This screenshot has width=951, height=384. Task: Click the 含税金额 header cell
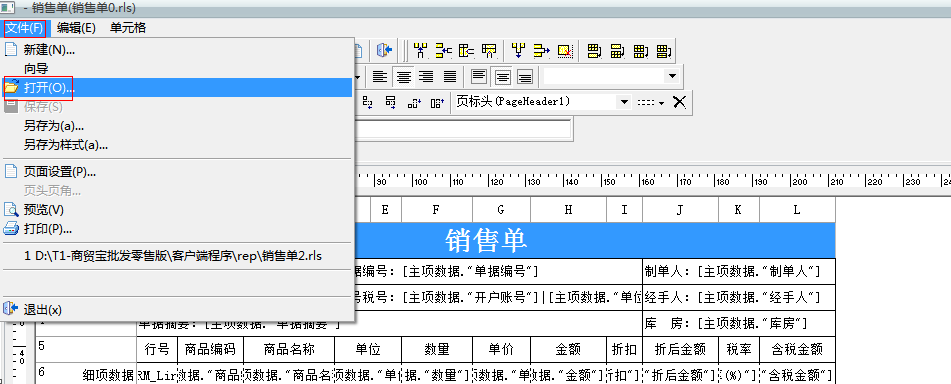tap(797, 349)
